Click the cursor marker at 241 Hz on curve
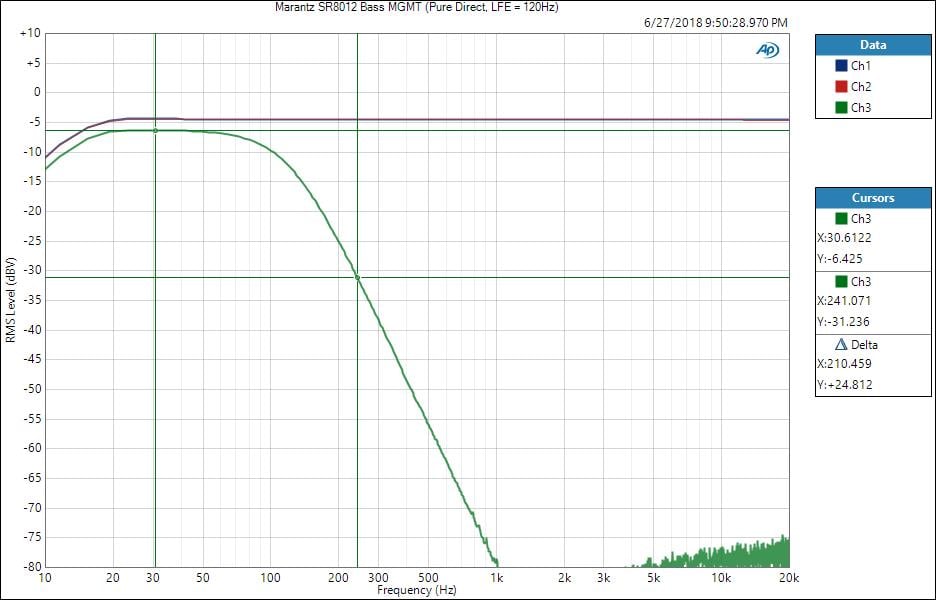 [x=357, y=278]
